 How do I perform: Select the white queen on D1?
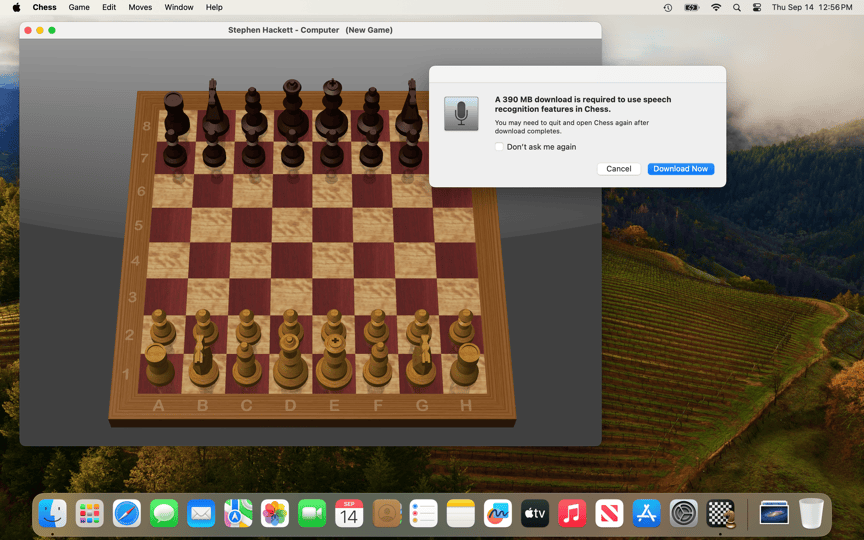[290, 364]
